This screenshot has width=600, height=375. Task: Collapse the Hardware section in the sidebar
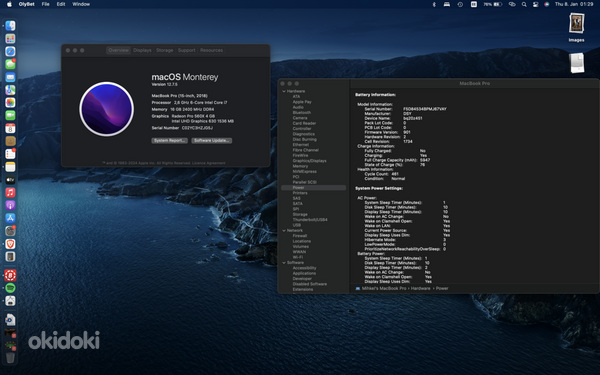pos(284,91)
